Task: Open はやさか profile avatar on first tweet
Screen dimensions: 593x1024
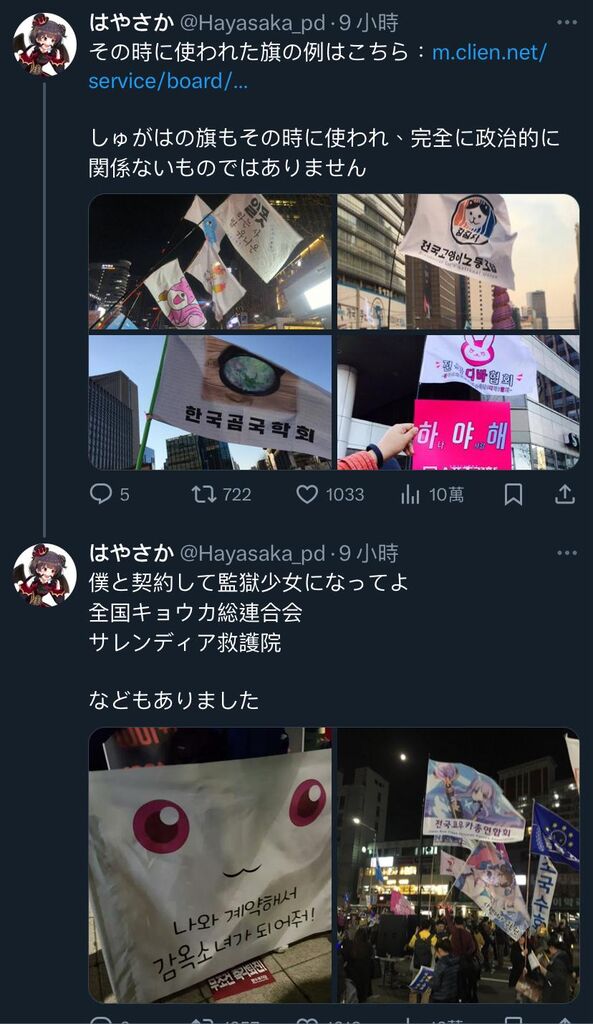Action: tap(45, 44)
